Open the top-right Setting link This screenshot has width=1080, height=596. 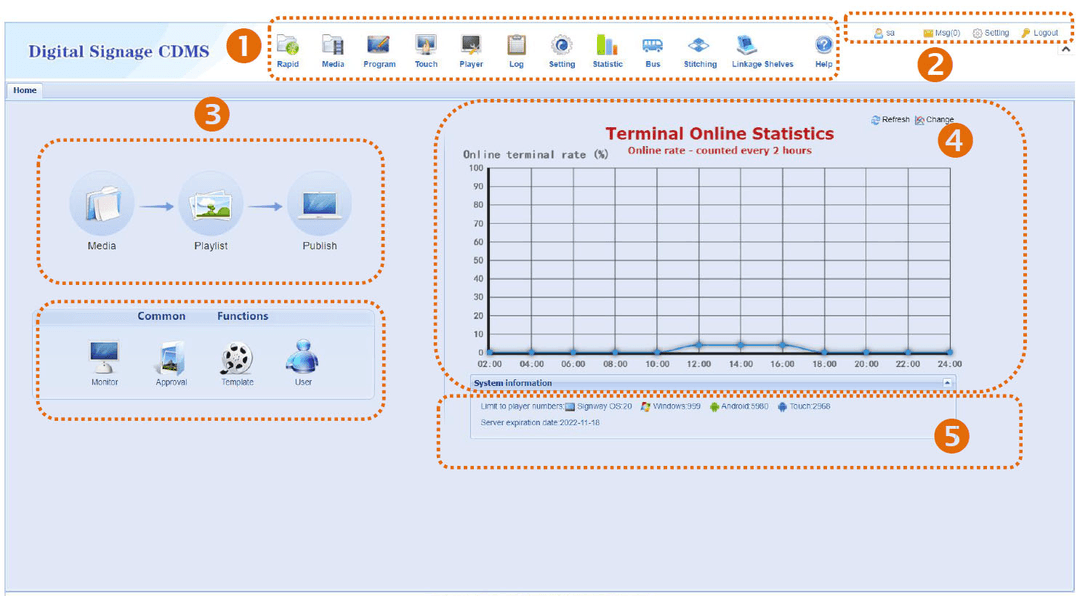coord(990,33)
